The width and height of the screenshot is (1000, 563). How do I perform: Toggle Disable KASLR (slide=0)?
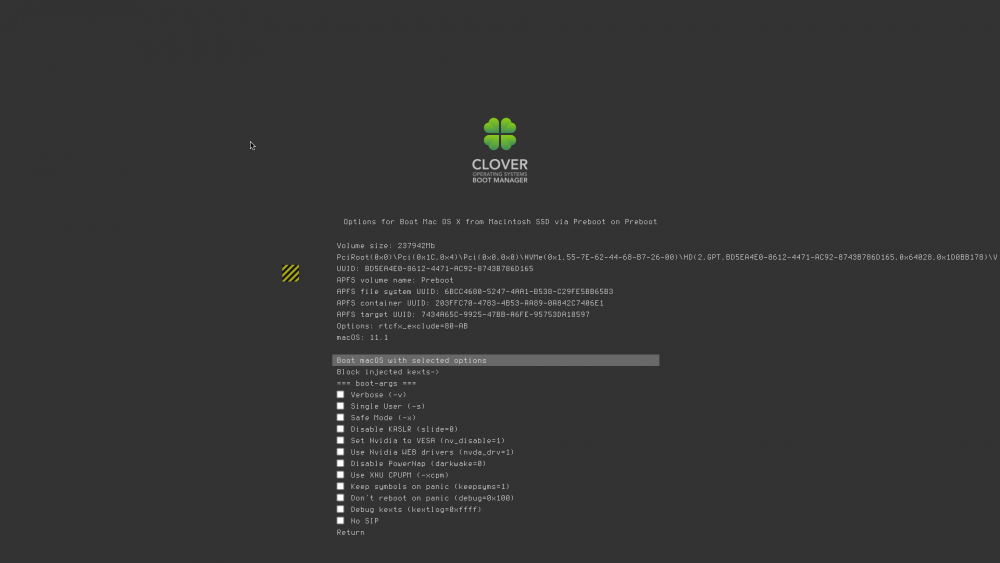[x=340, y=429]
